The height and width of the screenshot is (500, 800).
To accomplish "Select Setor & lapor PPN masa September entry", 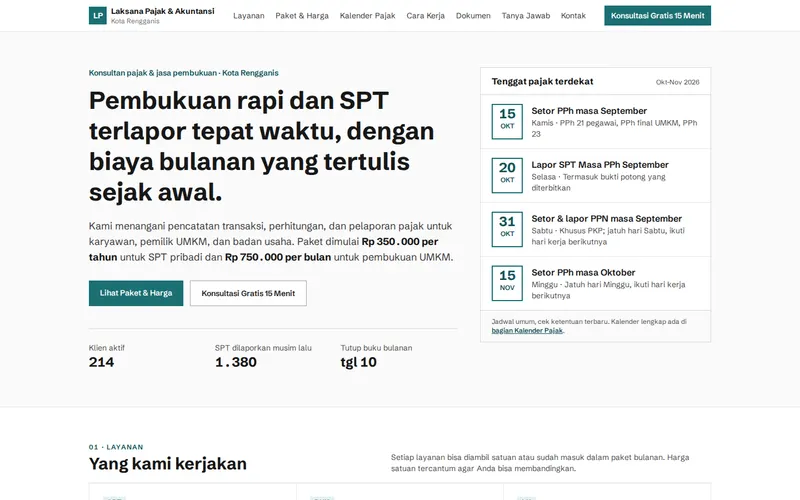I will 595,230.
